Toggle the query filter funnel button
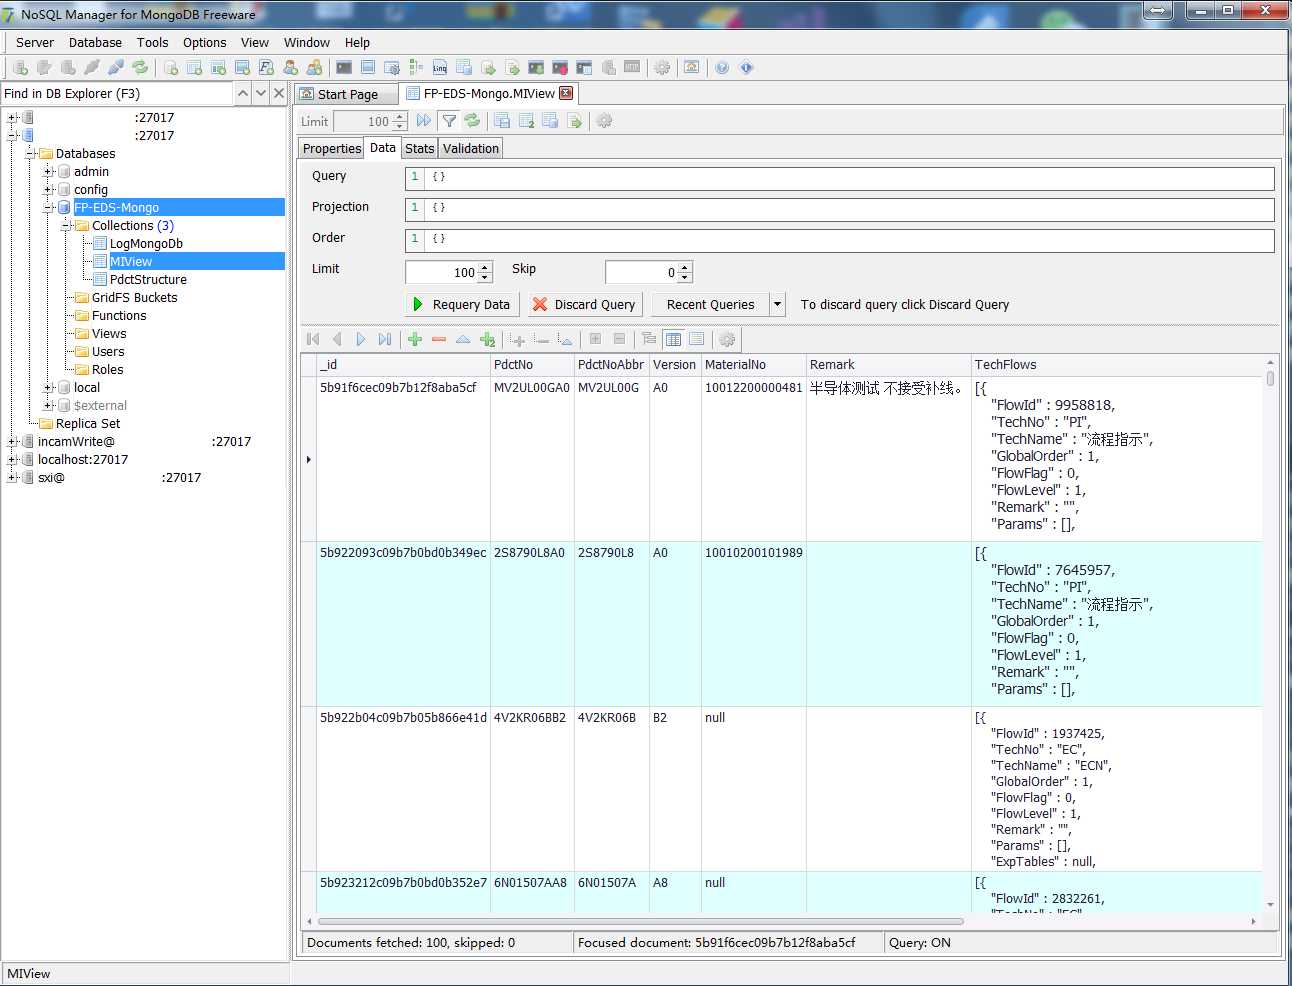 [450, 121]
